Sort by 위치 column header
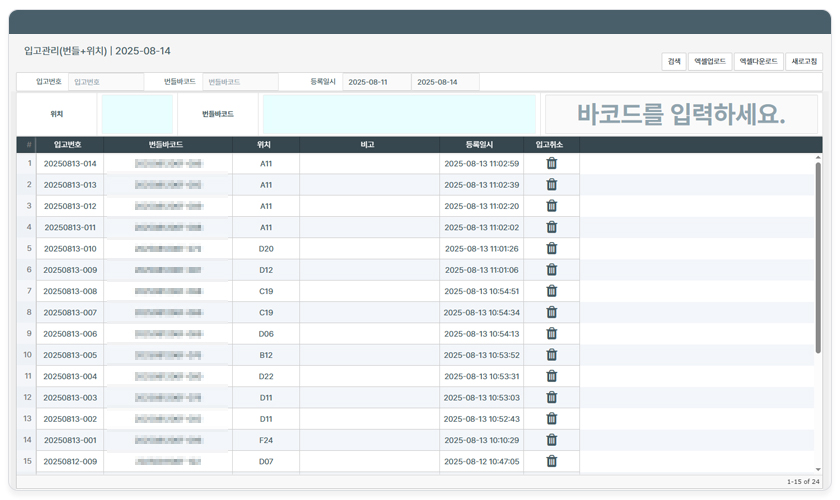This screenshot has height=500, width=840. (264, 145)
